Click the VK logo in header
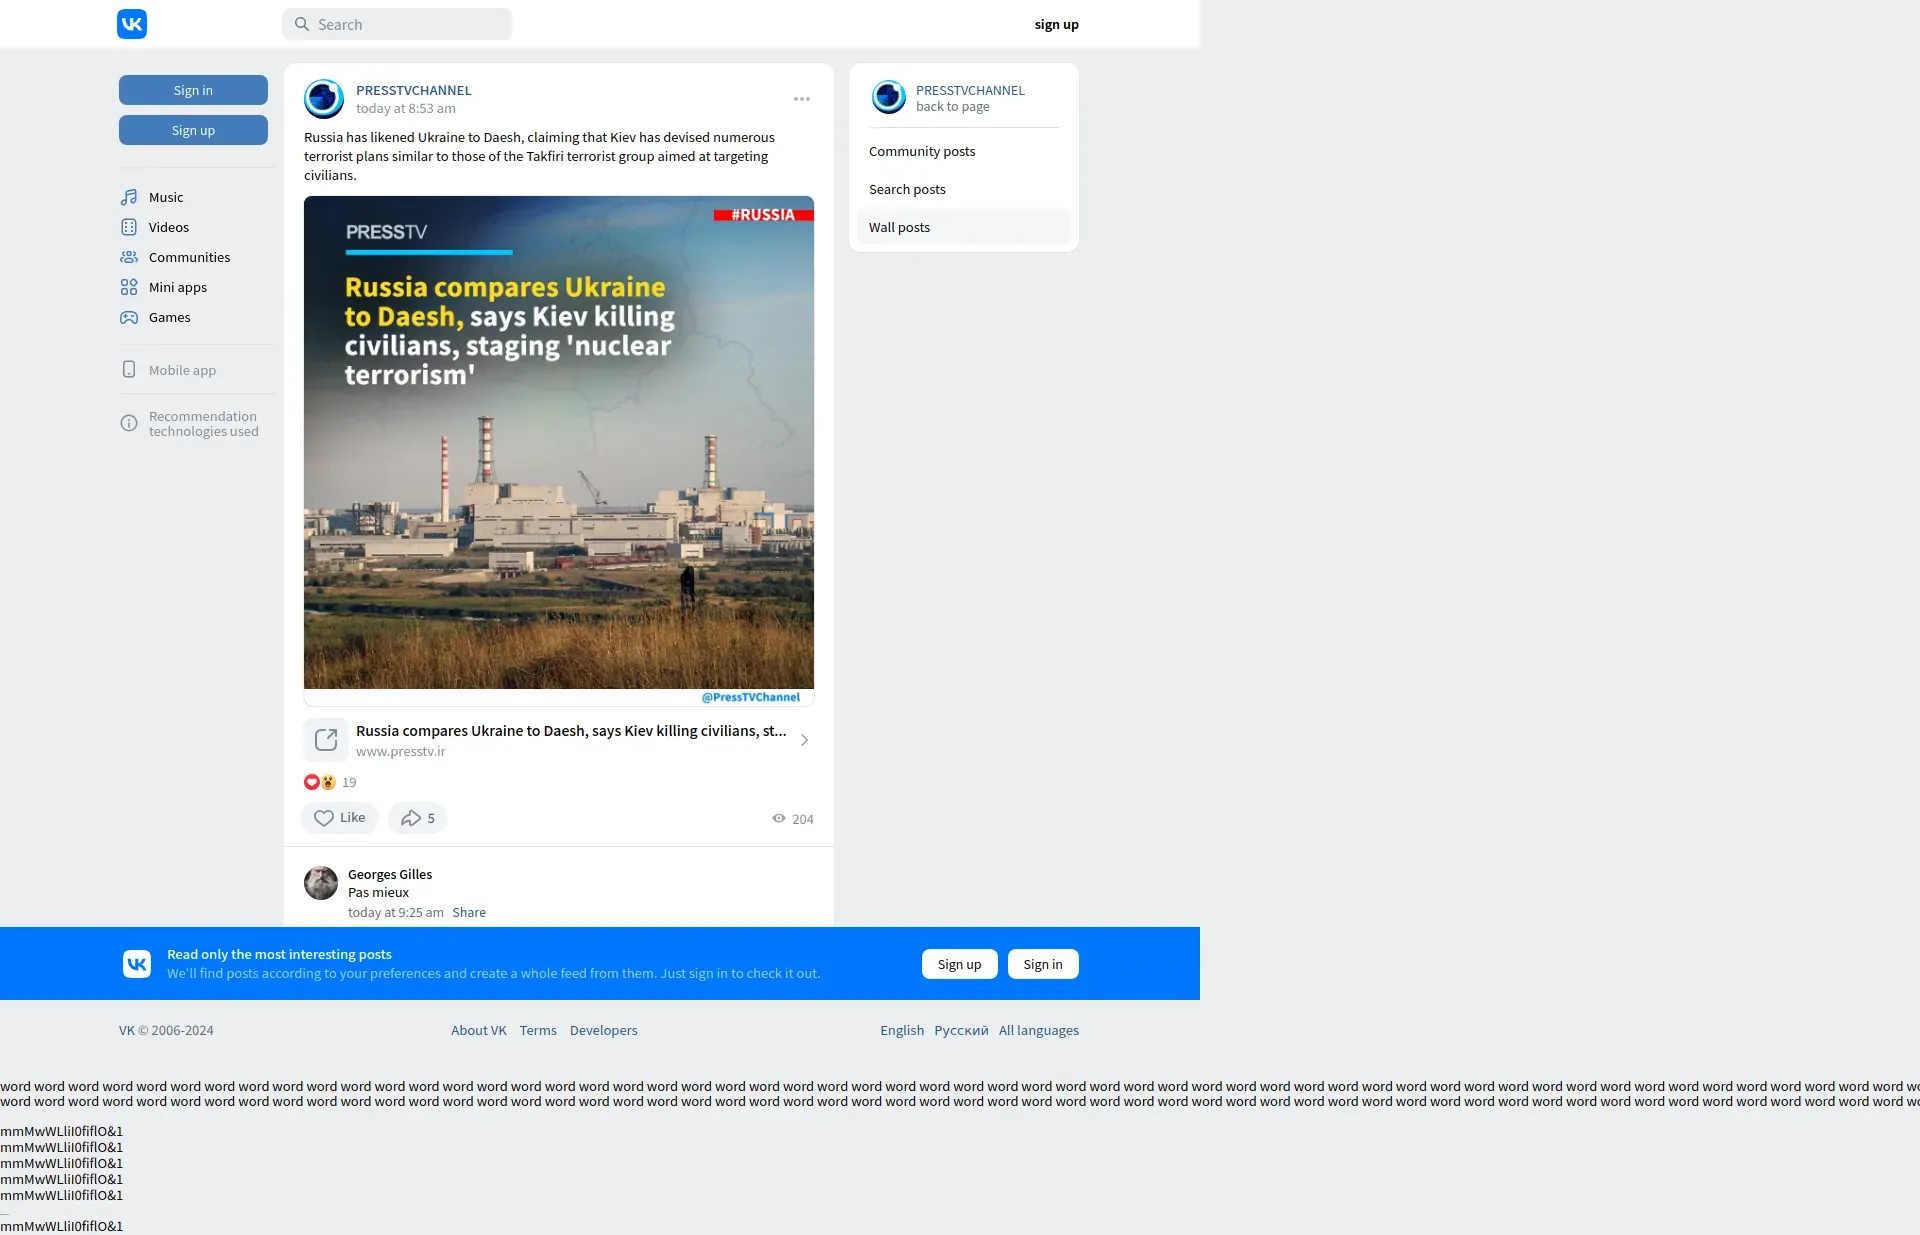1920x1235 pixels. [x=132, y=24]
